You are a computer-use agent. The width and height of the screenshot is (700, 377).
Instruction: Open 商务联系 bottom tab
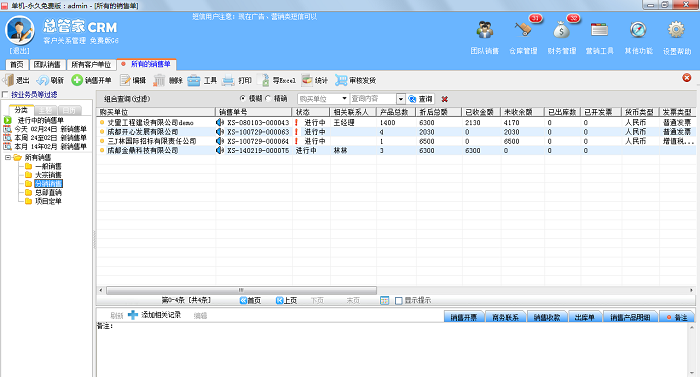[505, 317]
